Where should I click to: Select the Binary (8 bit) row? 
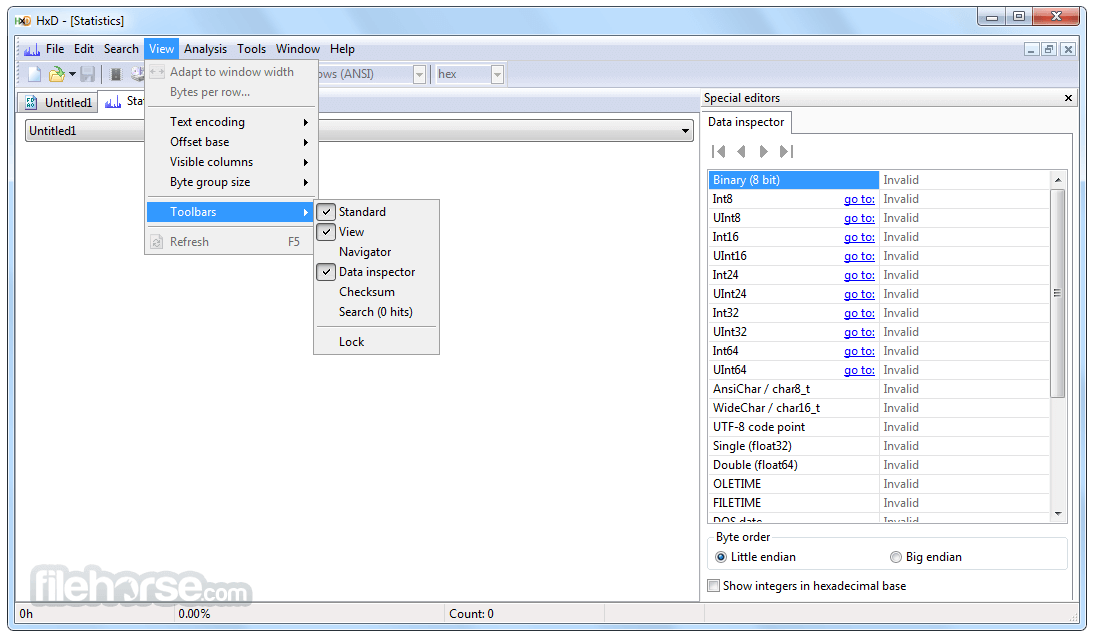pyautogui.click(x=879, y=180)
